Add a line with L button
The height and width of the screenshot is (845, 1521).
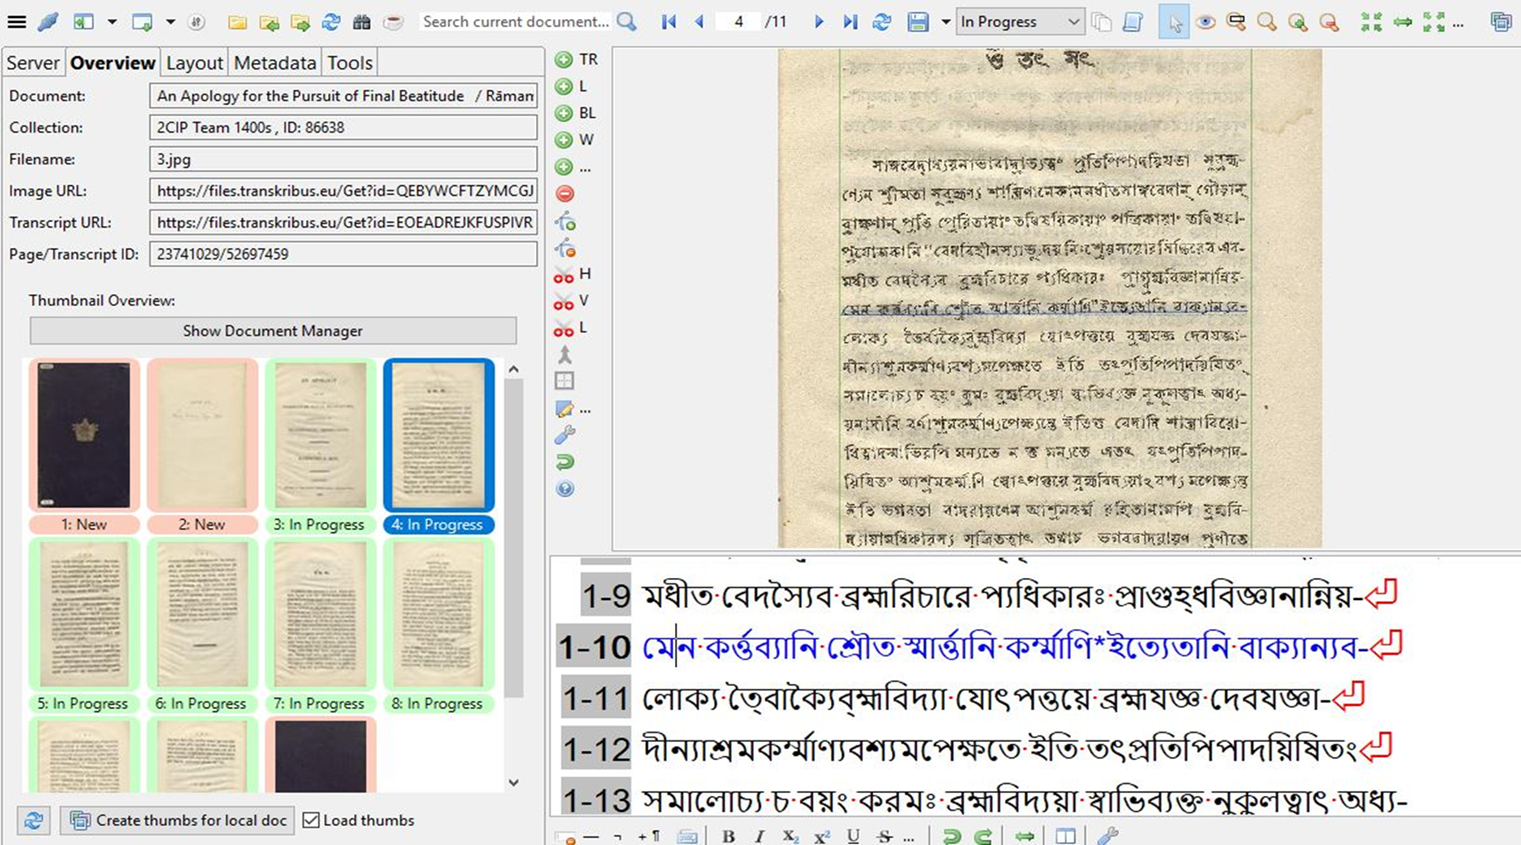[571, 86]
